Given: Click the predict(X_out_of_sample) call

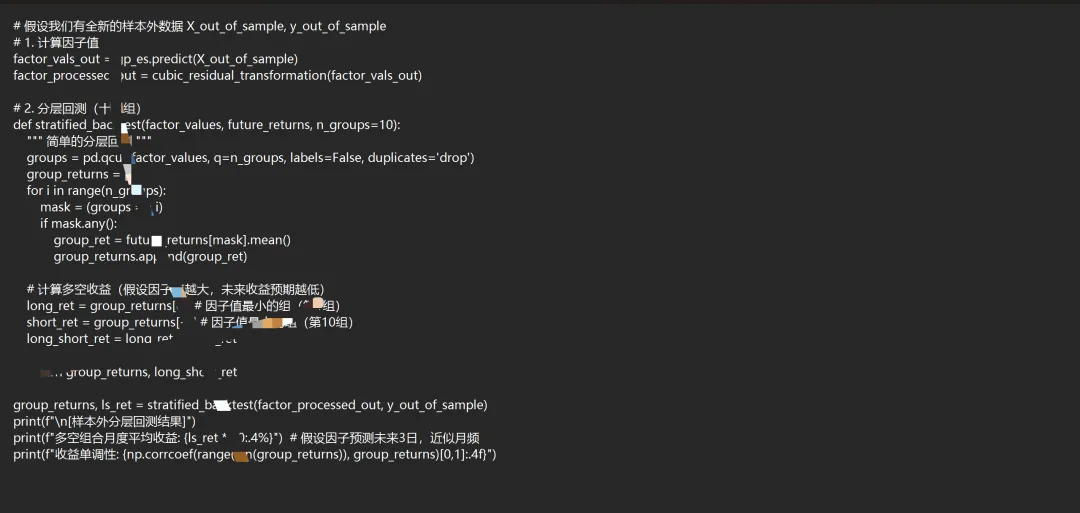Looking at the screenshot, I should pyautogui.click(x=220, y=59).
